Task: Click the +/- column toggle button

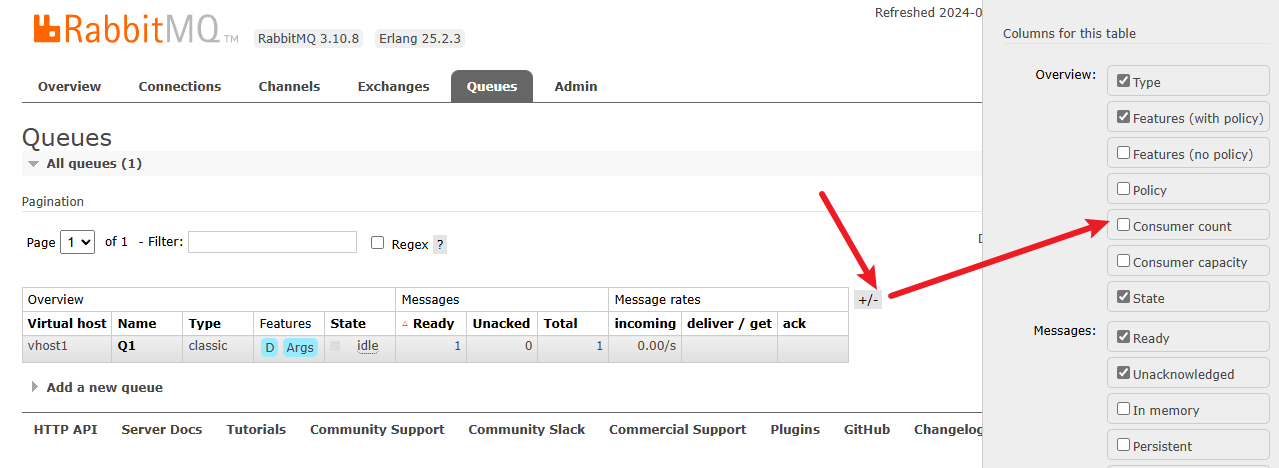Action: (868, 299)
